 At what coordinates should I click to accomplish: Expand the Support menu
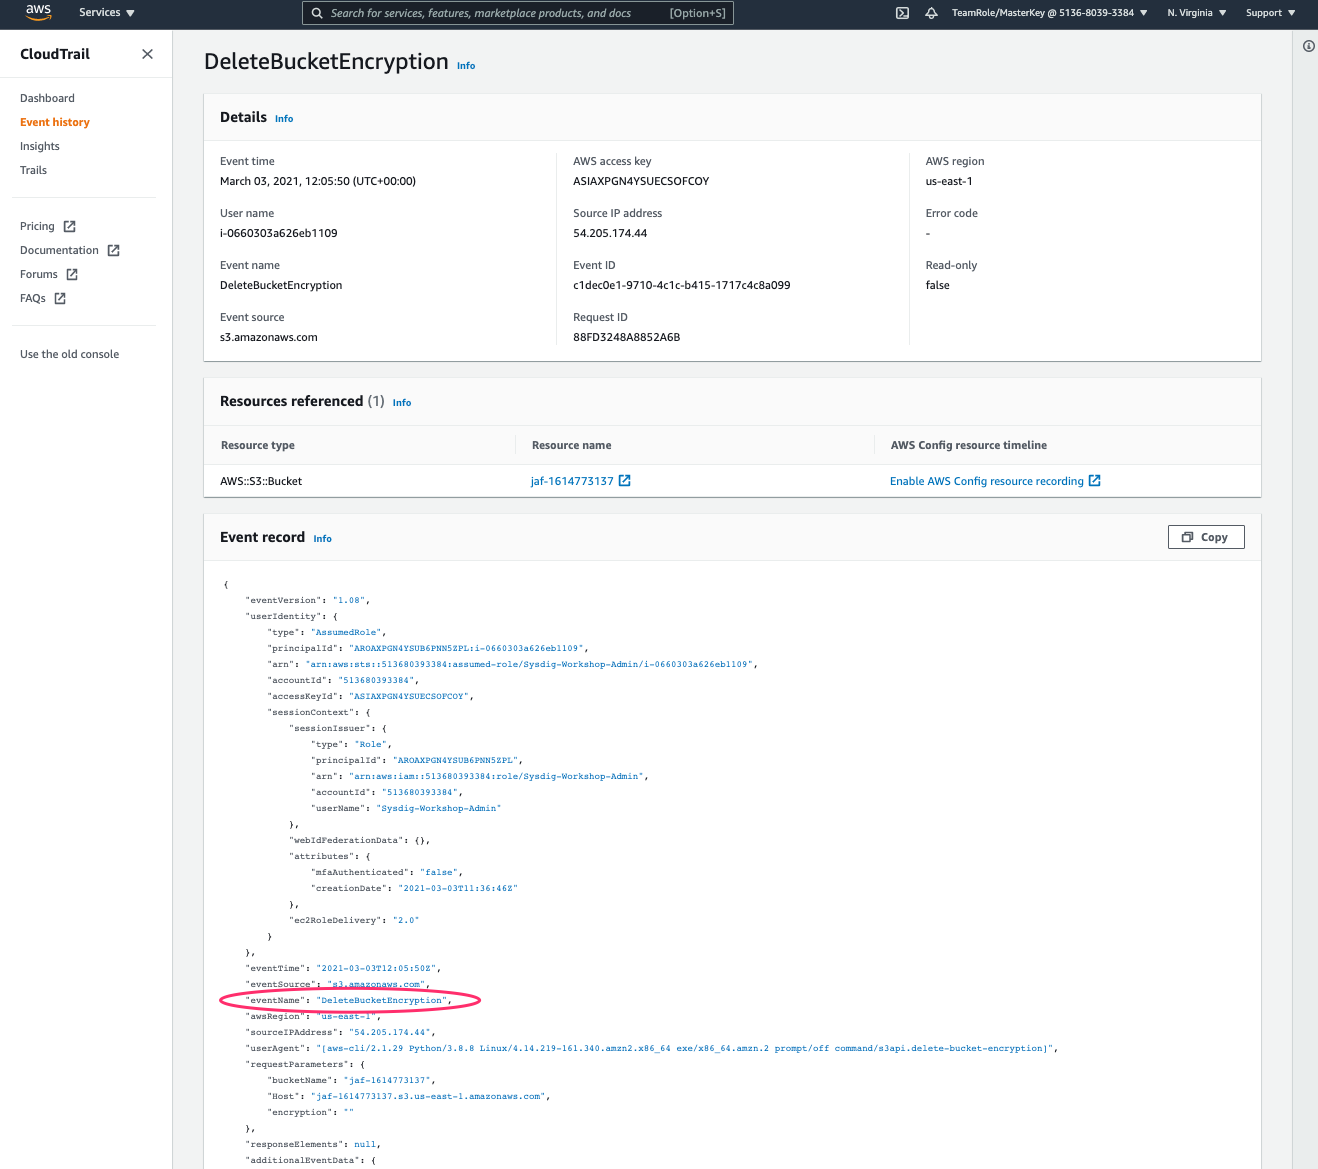pos(1270,13)
